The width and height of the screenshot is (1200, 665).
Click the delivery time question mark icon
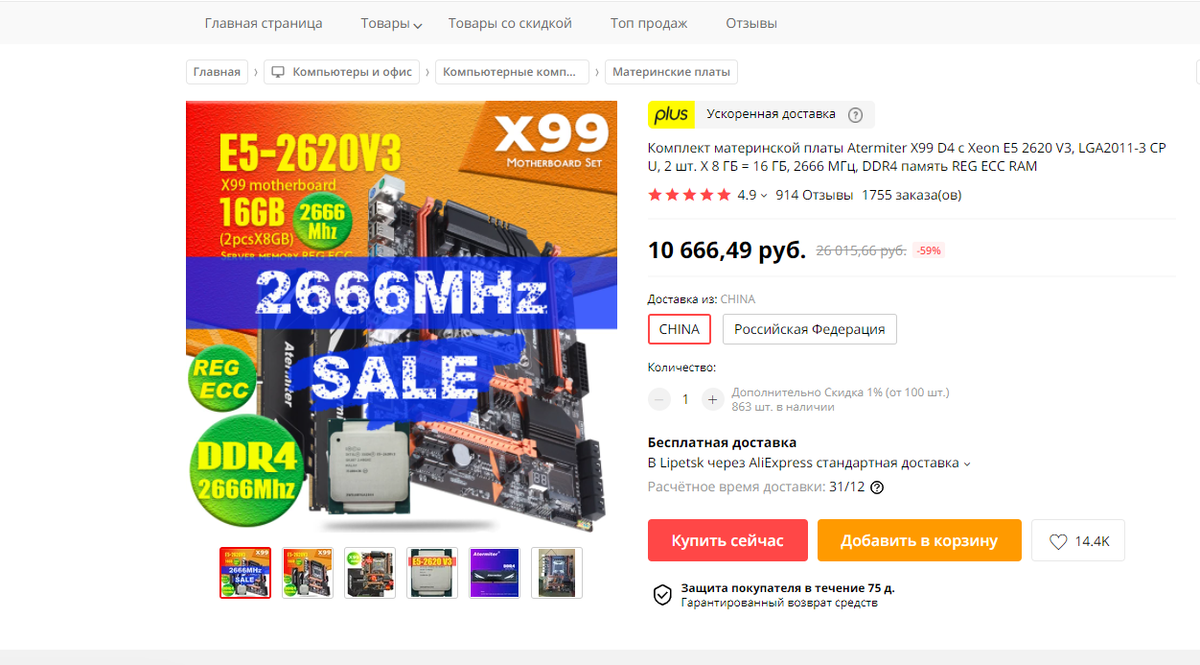[877, 488]
